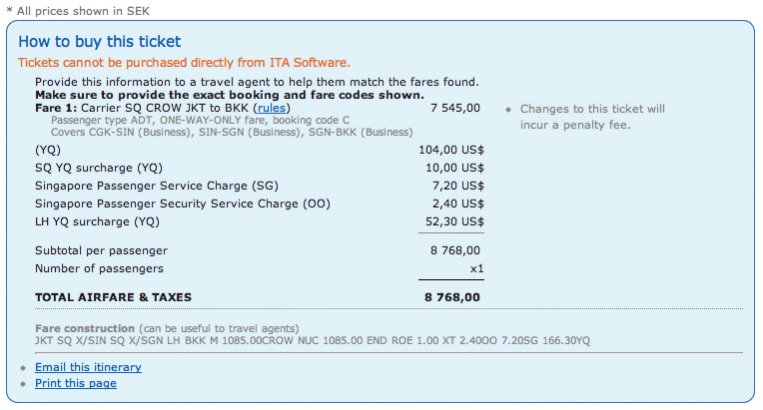Click the SQ YQ surcharge label
Image resolution: width=763 pixels, height=410 pixels.
[x=99, y=167]
